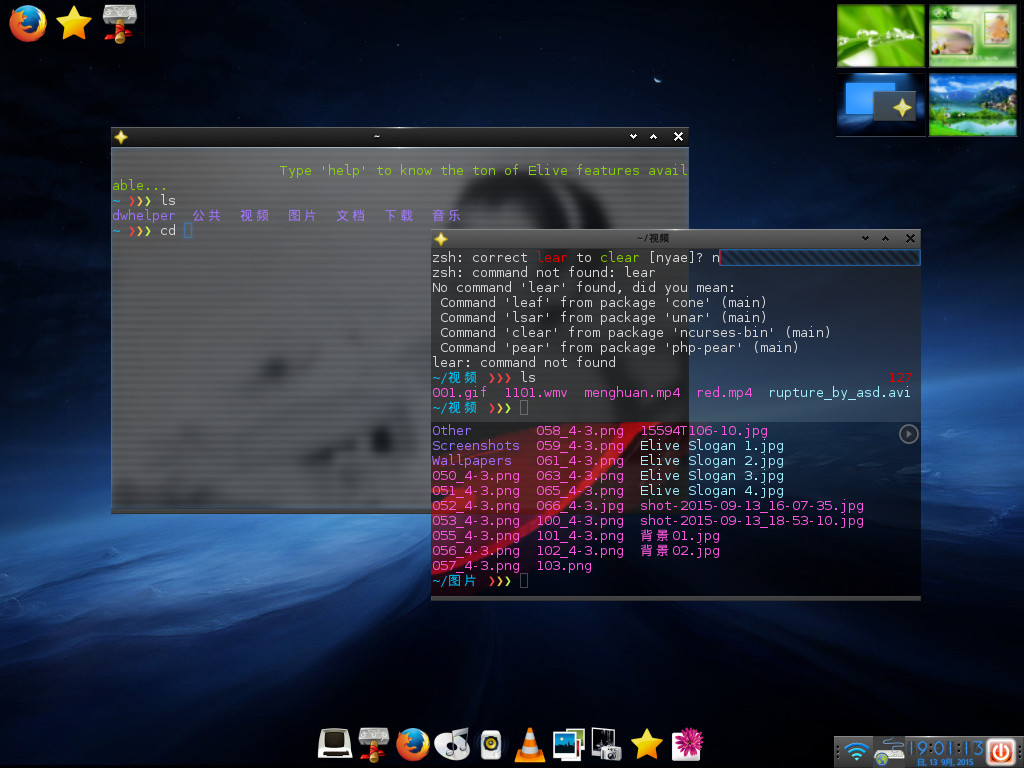Click the file '066_4-3.jpg'
The width and height of the screenshot is (1024, 768).
click(580, 505)
